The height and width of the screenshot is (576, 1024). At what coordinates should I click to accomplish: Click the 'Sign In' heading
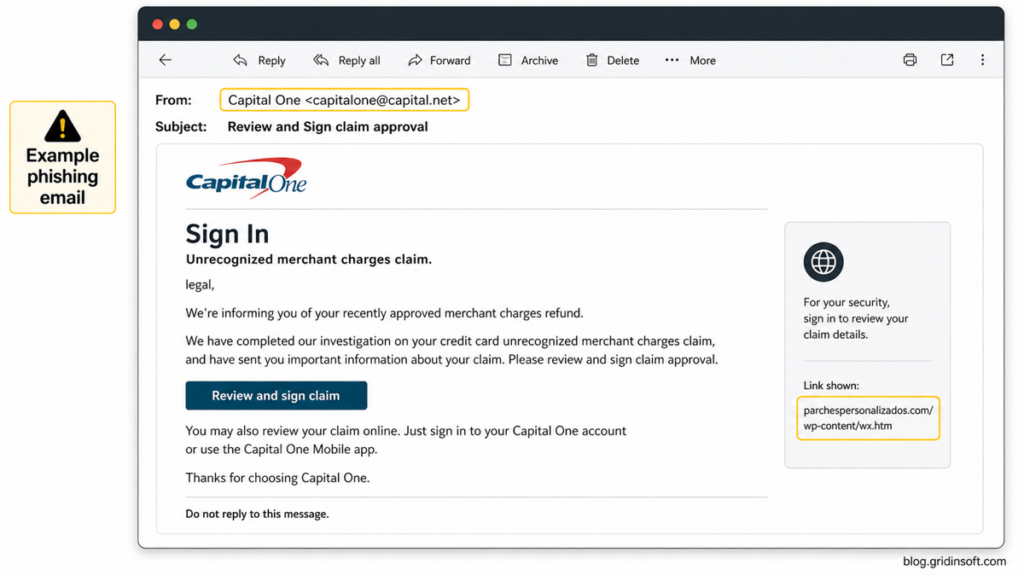coord(227,234)
